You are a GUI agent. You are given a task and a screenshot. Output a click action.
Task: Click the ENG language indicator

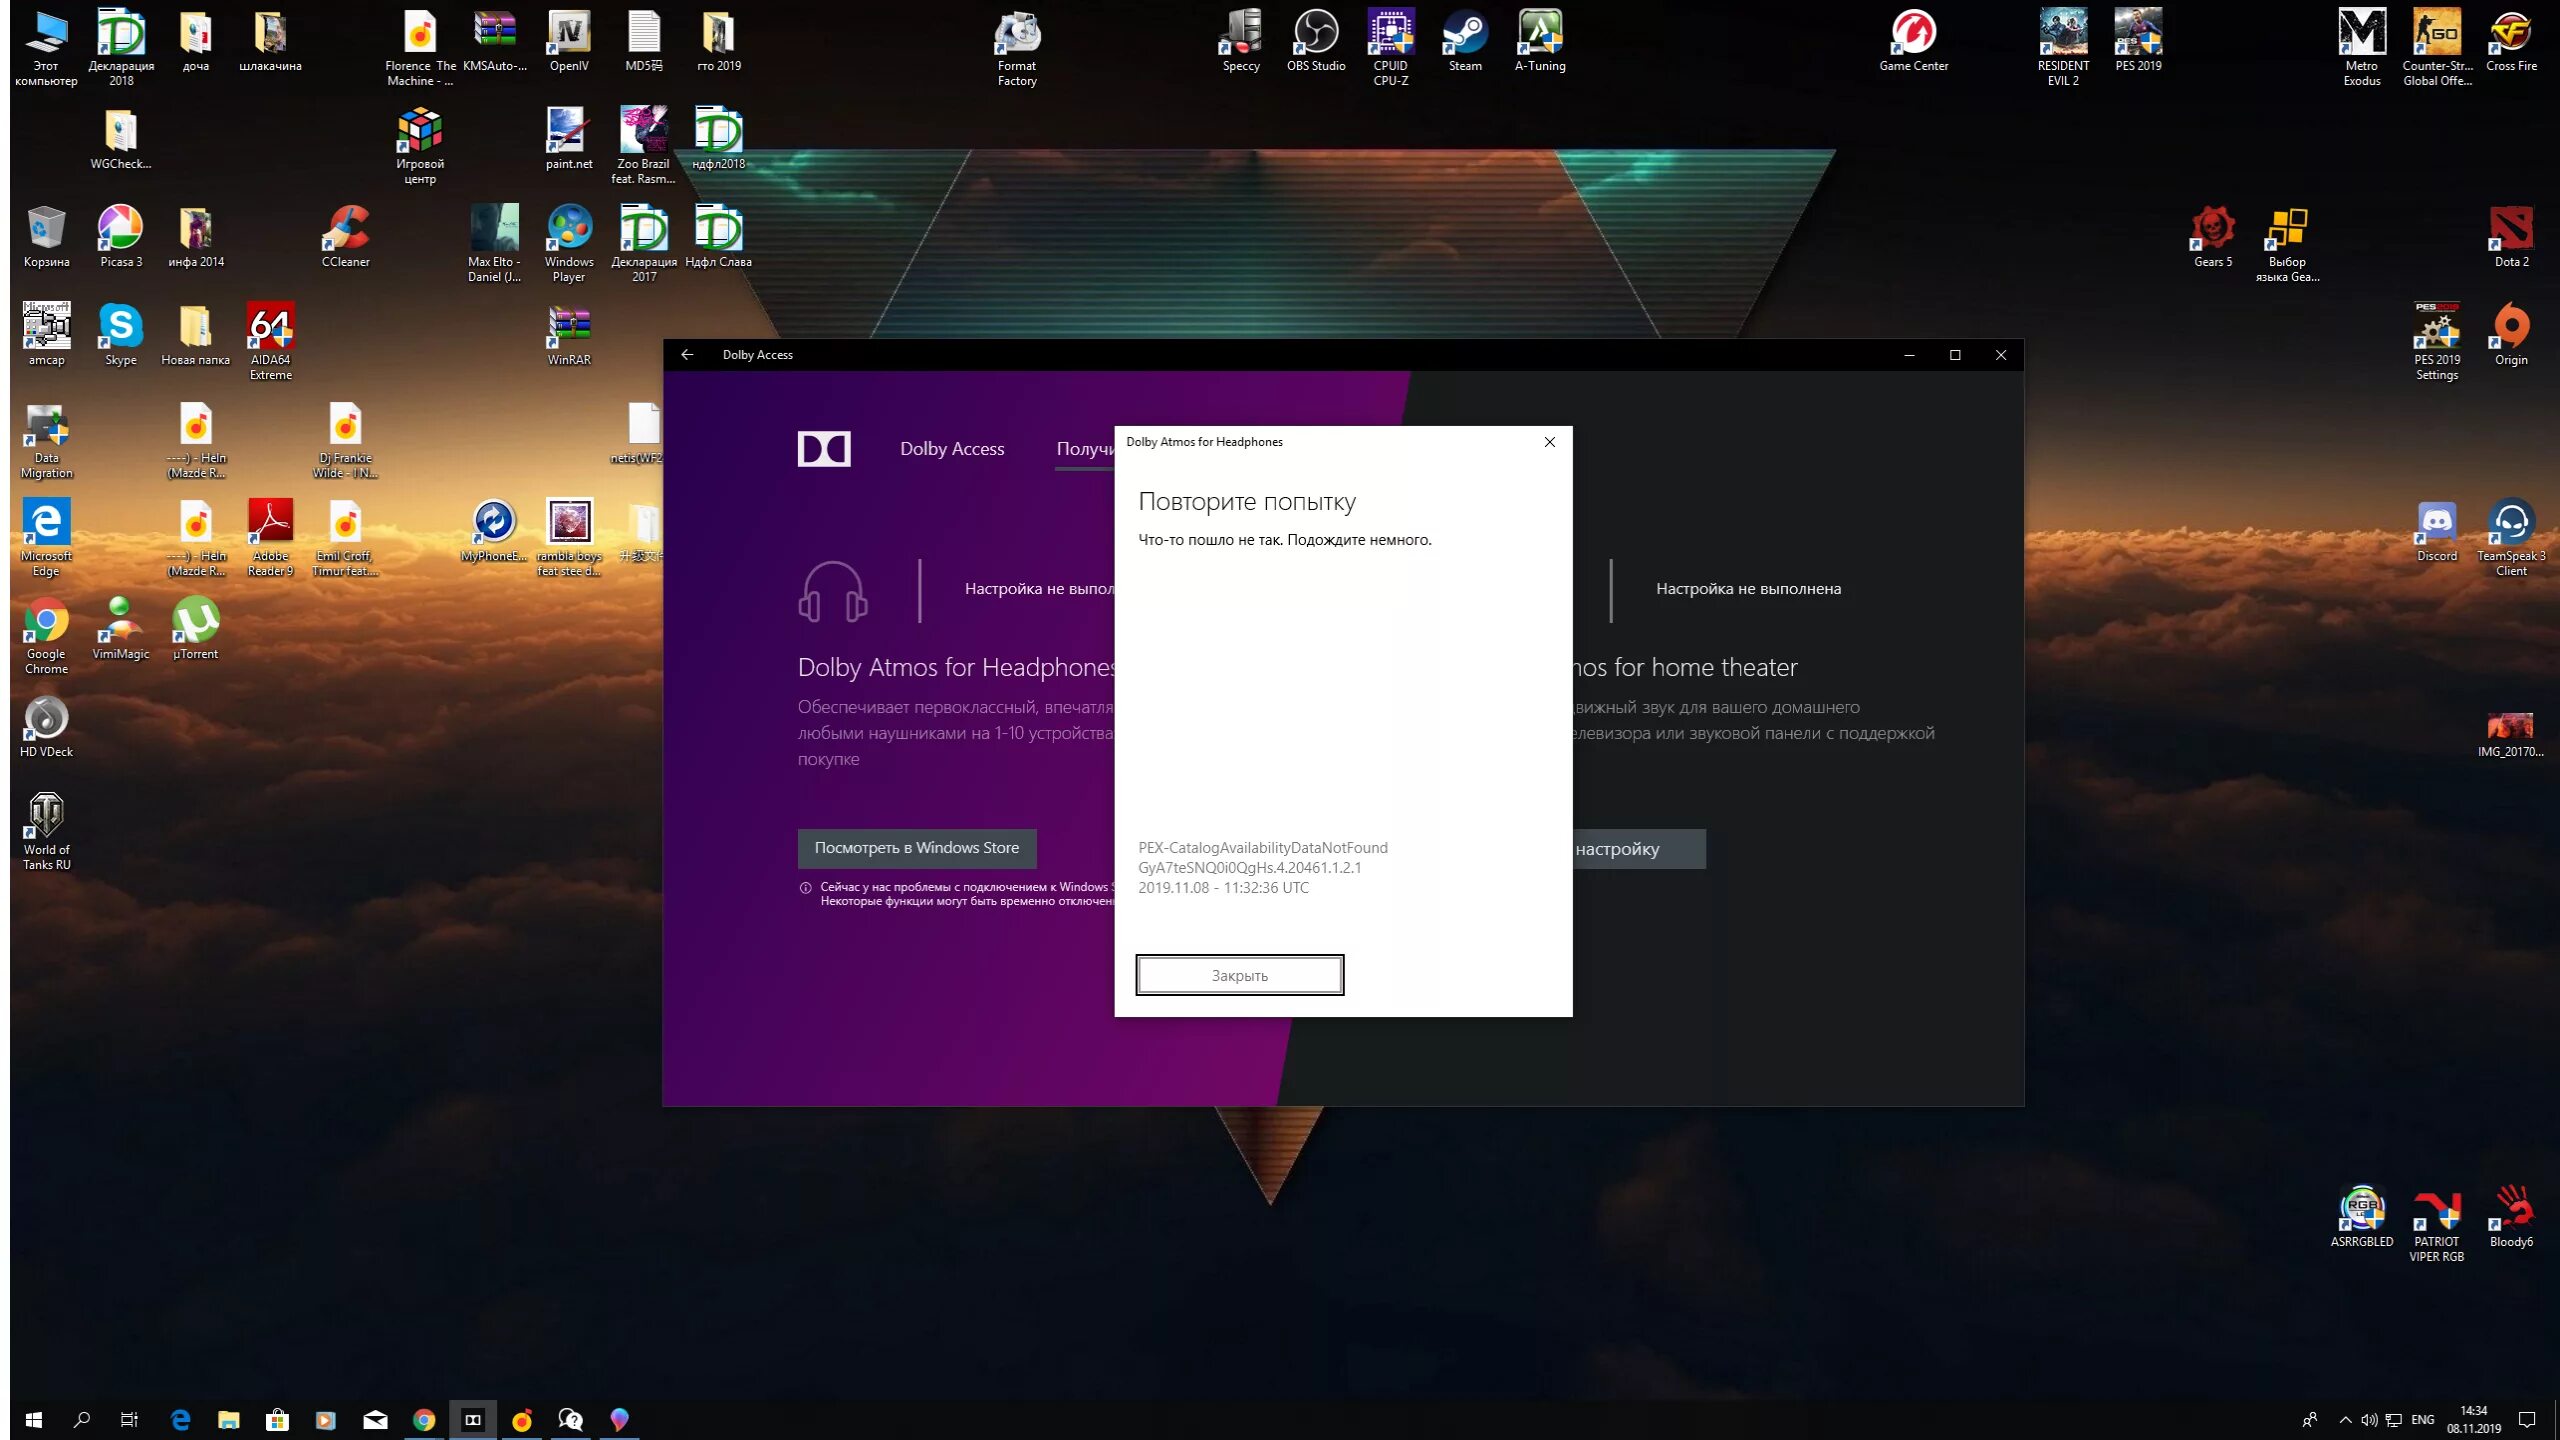point(2422,1419)
